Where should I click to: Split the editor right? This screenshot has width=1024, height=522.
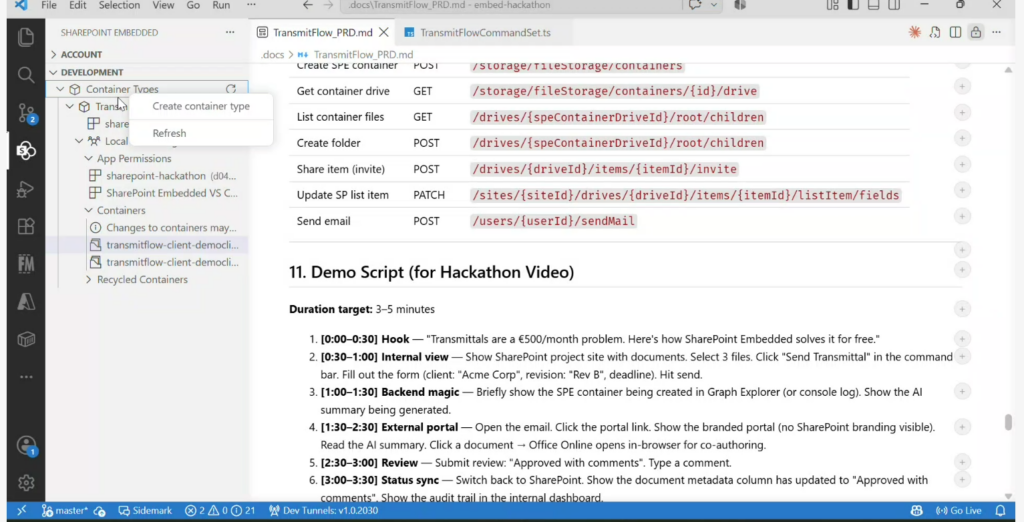tap(955, 32)
